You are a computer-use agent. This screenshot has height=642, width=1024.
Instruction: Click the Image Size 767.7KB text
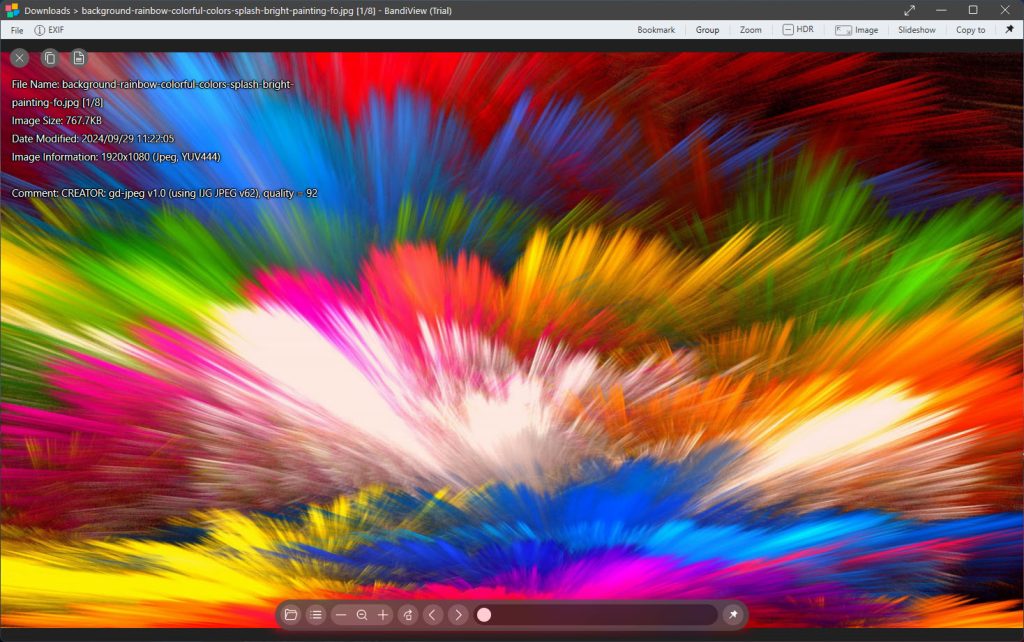pos(57,121)
